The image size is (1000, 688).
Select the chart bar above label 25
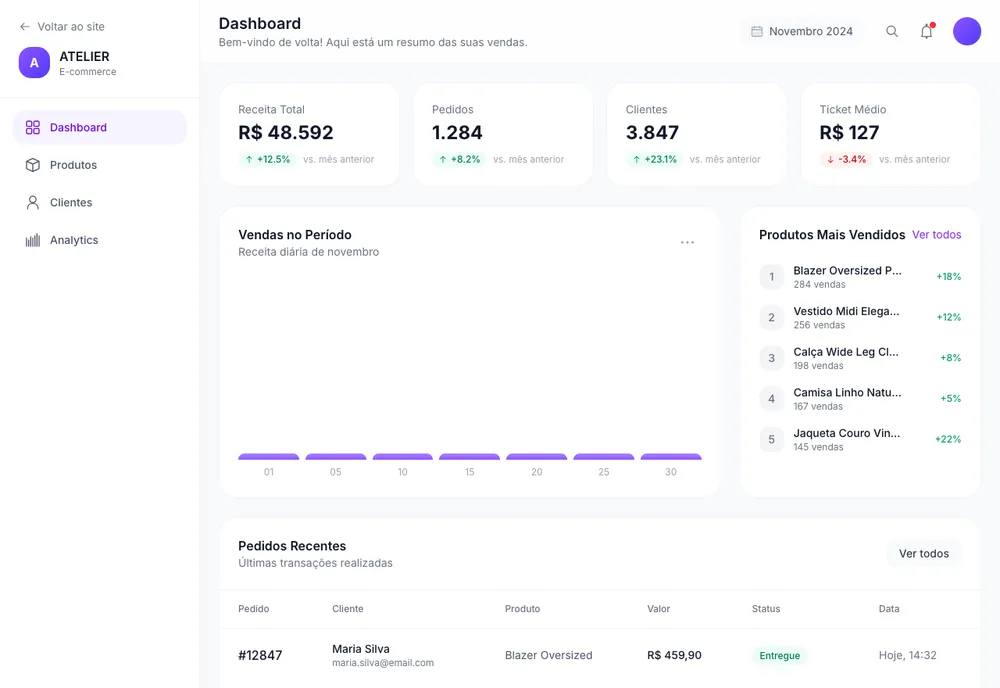[x=603, y=457]
